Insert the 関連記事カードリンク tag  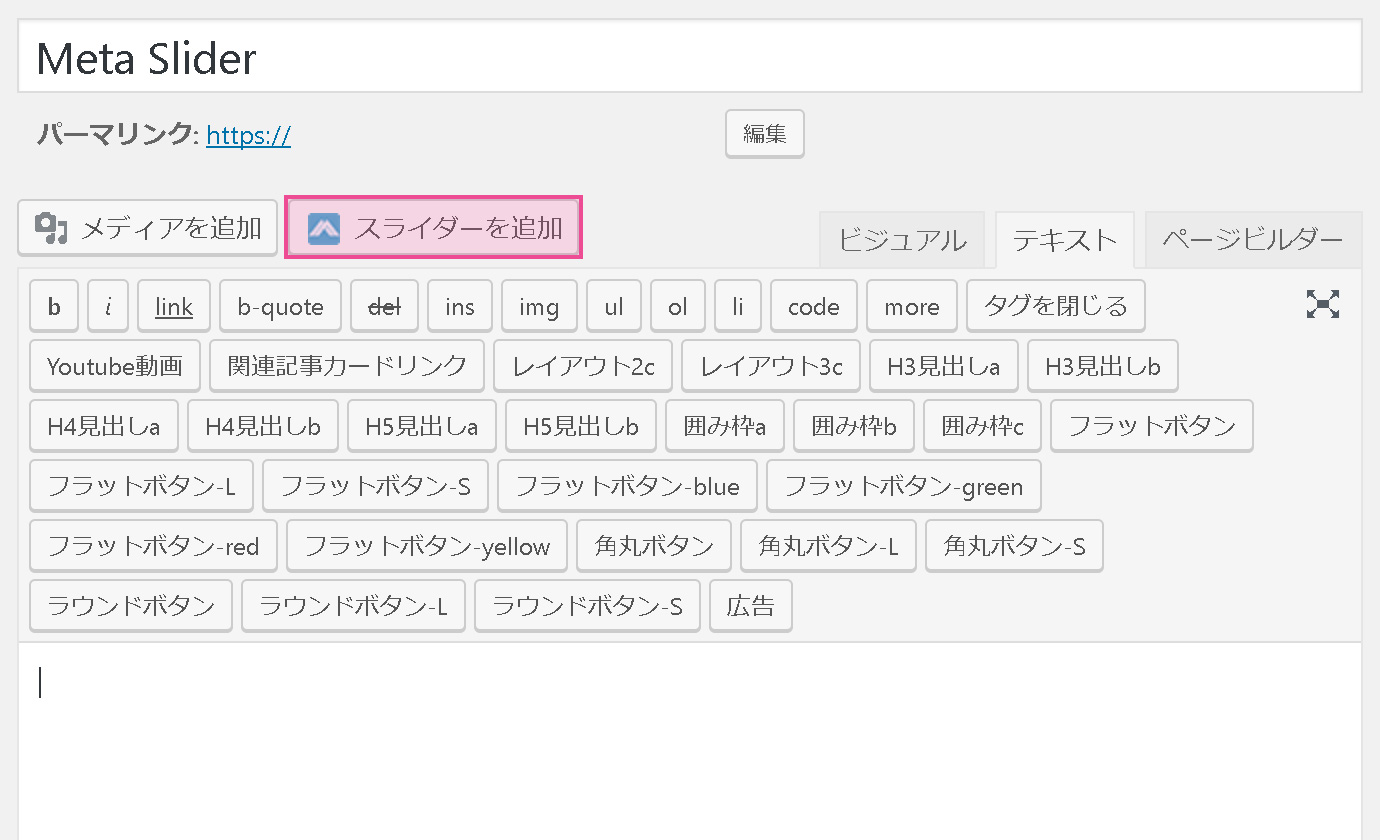347,366
